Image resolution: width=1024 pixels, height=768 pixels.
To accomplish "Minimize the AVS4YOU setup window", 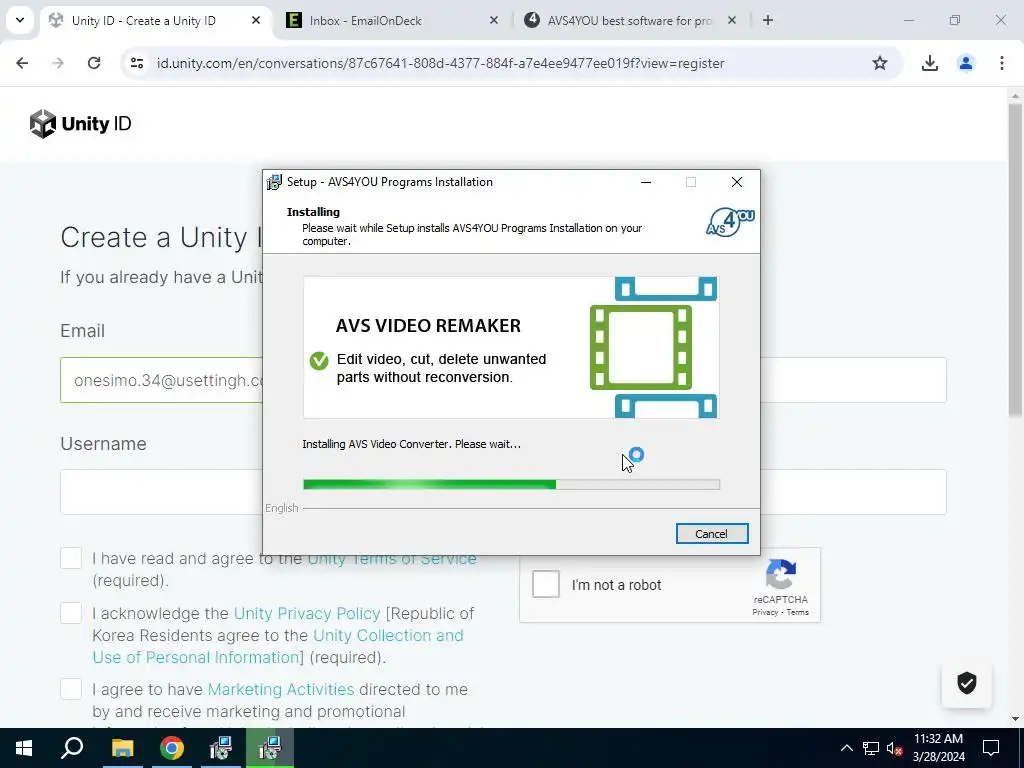I will point(646,182).
